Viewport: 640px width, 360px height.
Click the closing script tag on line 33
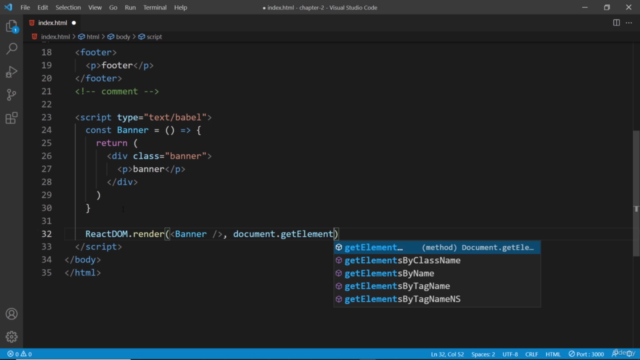click(98, 247)
